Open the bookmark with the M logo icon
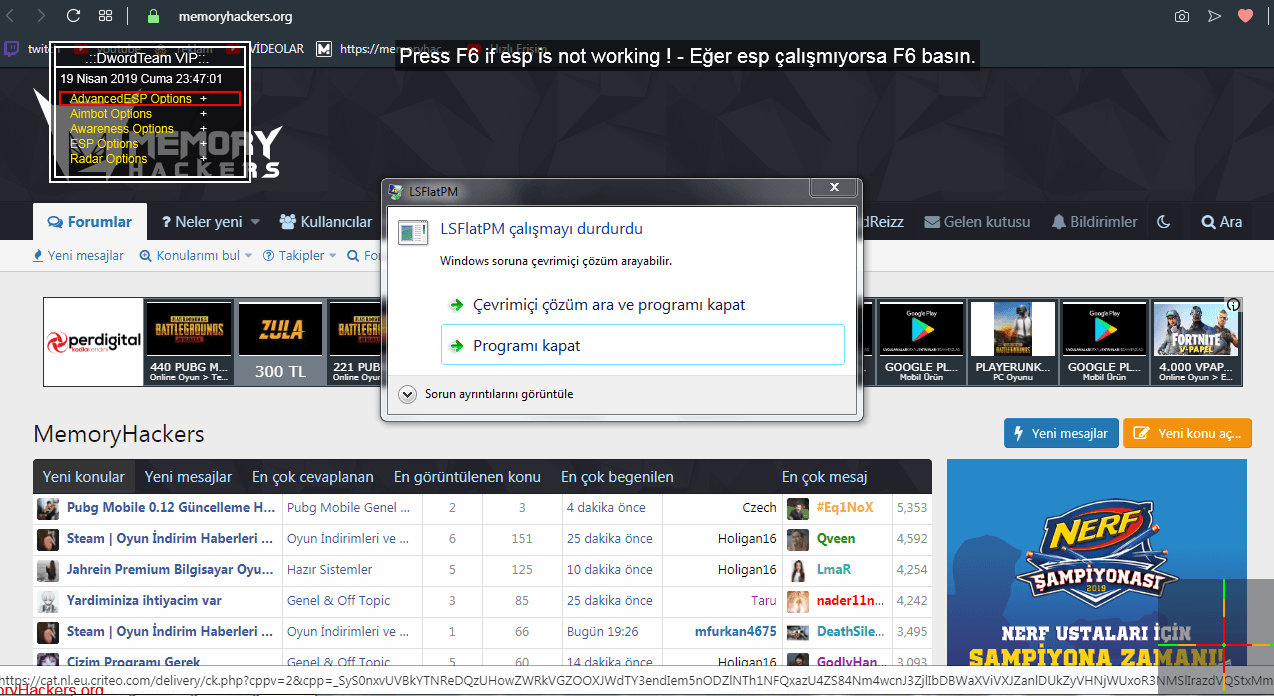 pos(324,48)
